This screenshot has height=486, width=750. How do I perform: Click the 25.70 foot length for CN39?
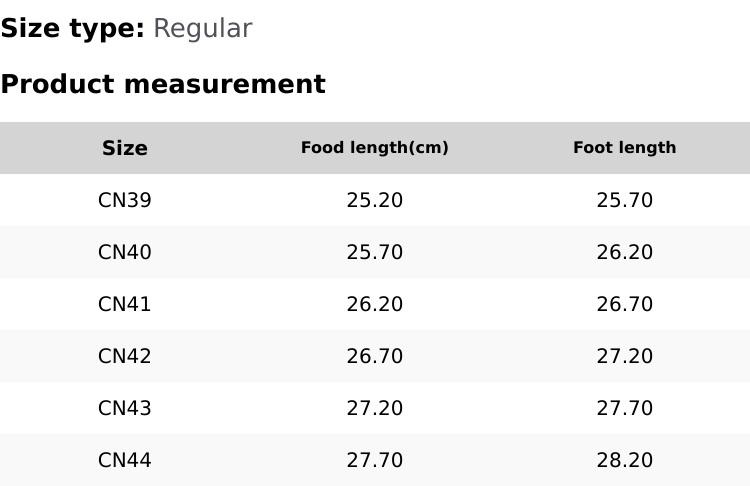pyautogui.click(x=625, y=200)
